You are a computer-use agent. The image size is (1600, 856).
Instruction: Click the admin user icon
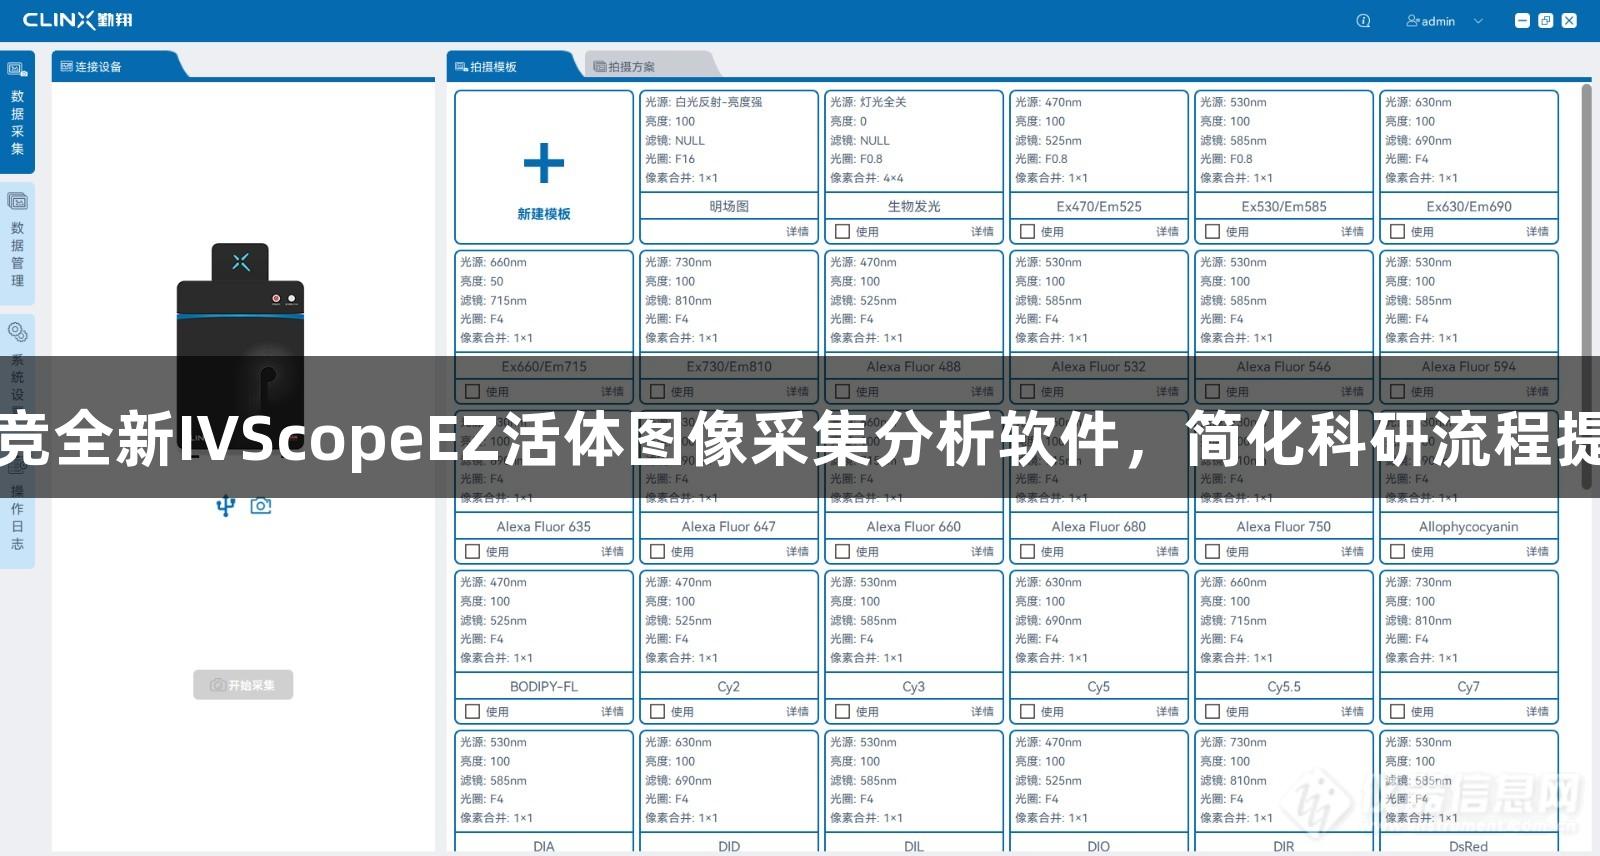click(x=1413, y=21)
